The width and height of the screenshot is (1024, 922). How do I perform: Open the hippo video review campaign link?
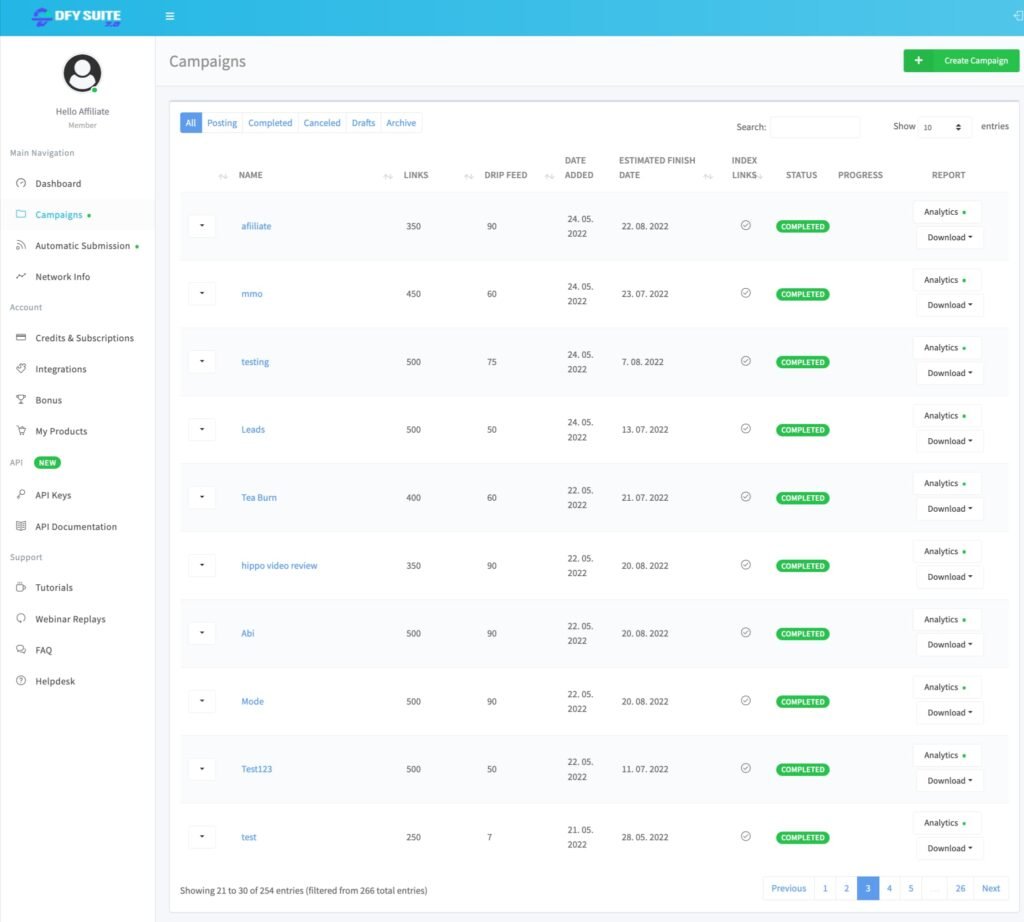click(279, 566)
